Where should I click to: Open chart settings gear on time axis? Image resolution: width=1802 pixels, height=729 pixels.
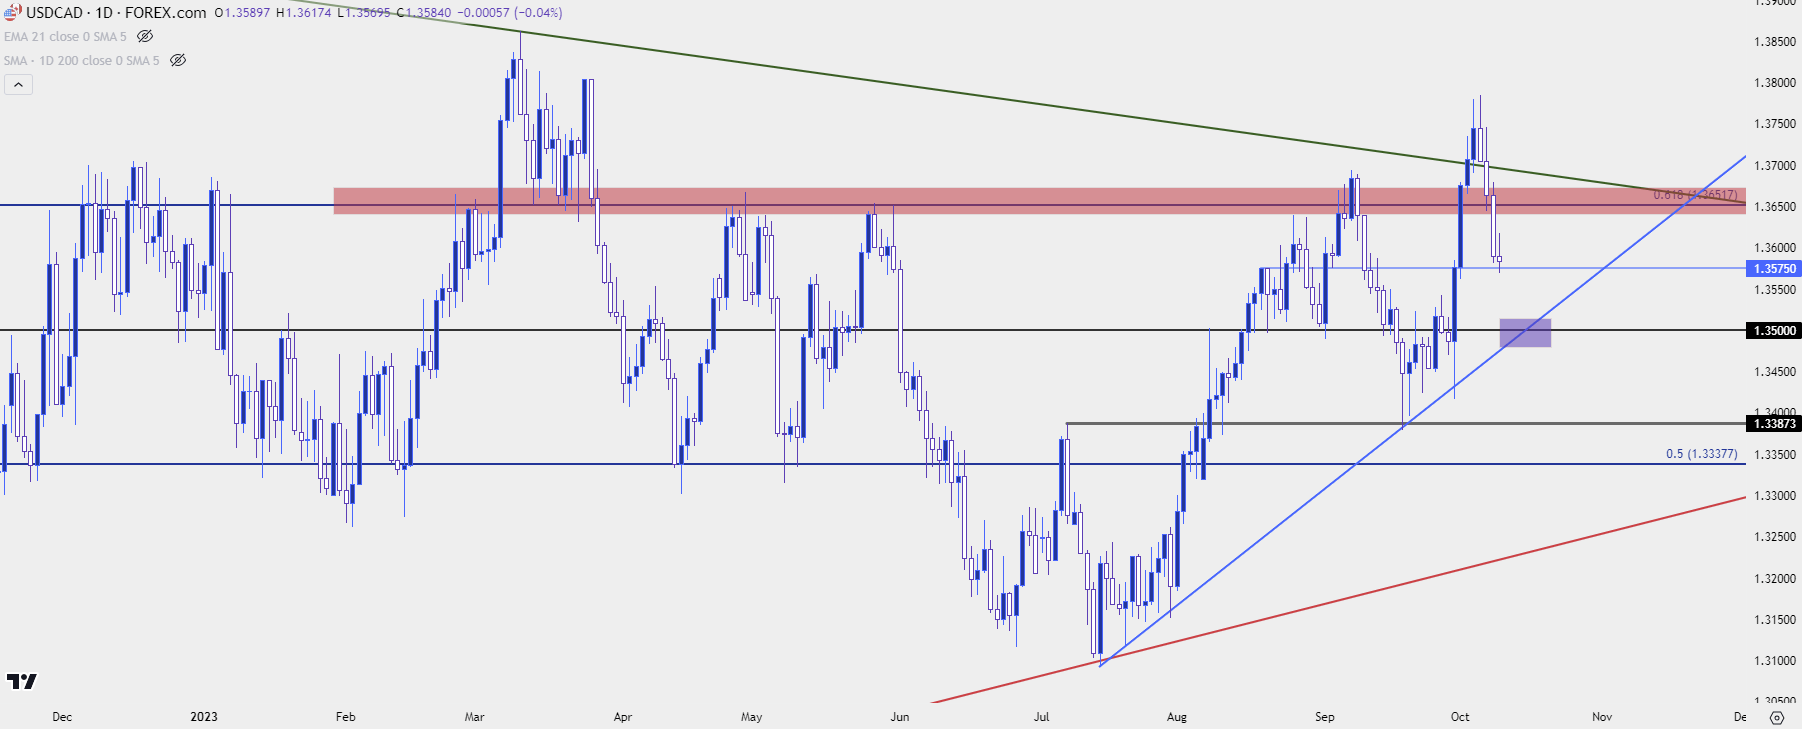(1776, 717)
